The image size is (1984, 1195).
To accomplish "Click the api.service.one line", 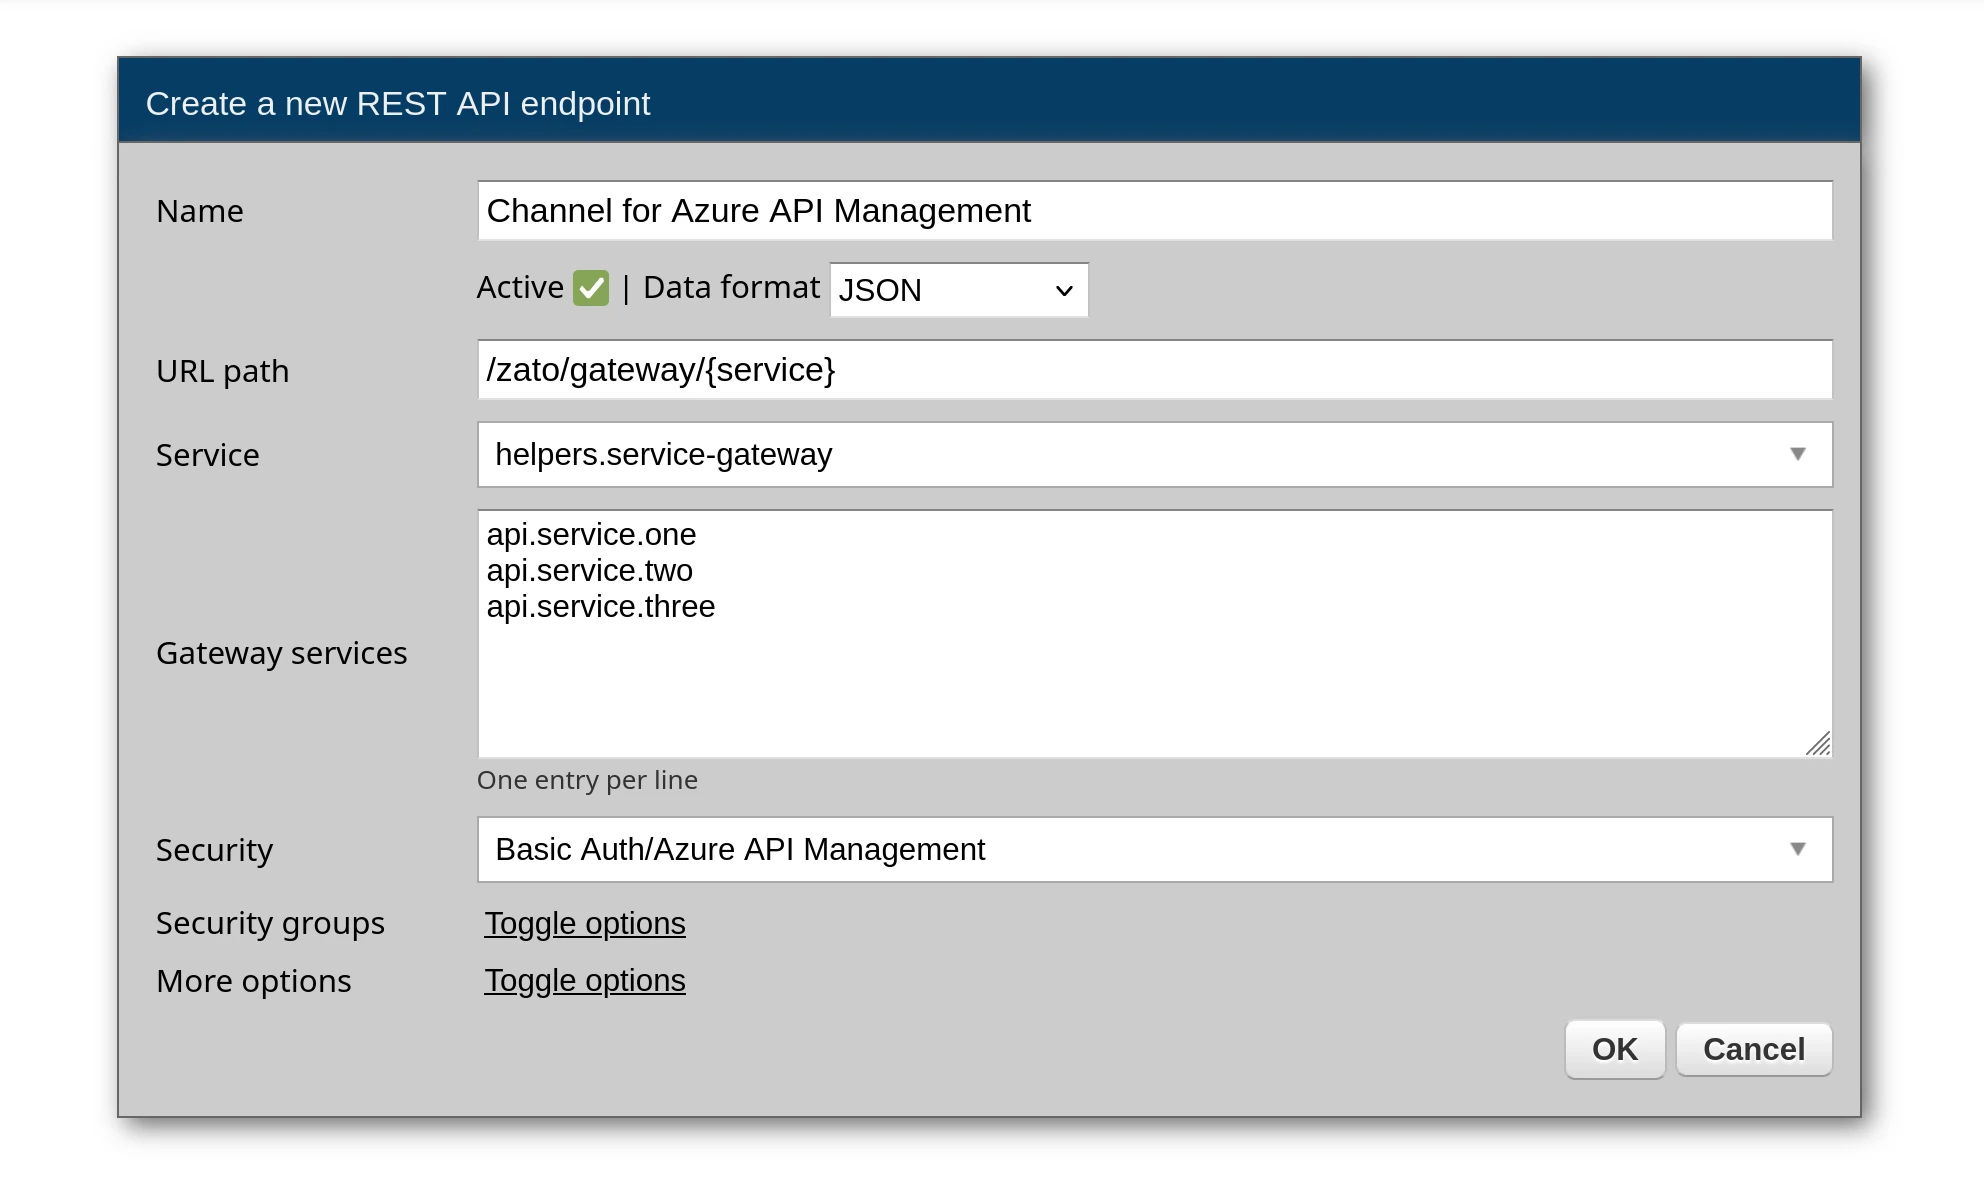I will click(x=591, y=535).
